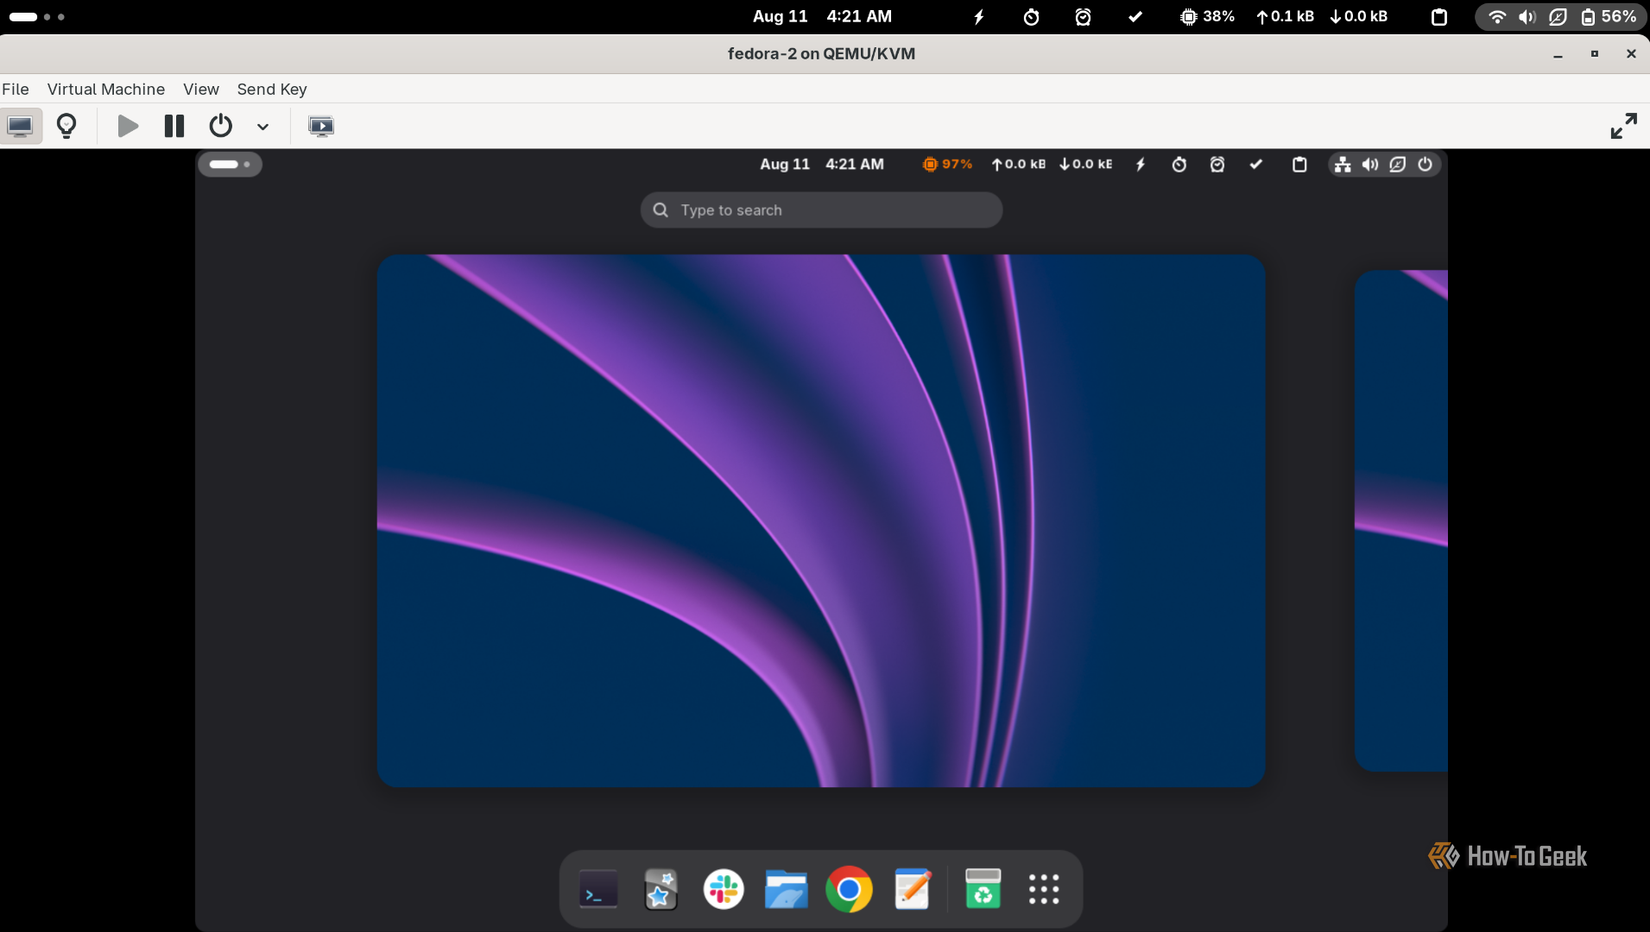Click host lightning bolt indicator

[979, 17]
